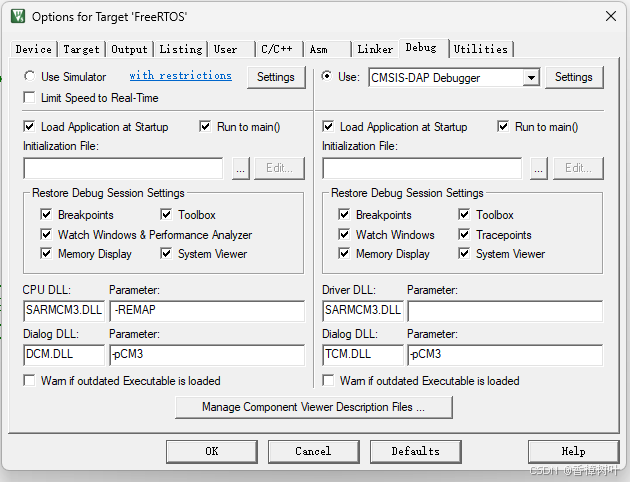Confirm with the OK button
Screen dimensions: 630x482
pos(212,451)
